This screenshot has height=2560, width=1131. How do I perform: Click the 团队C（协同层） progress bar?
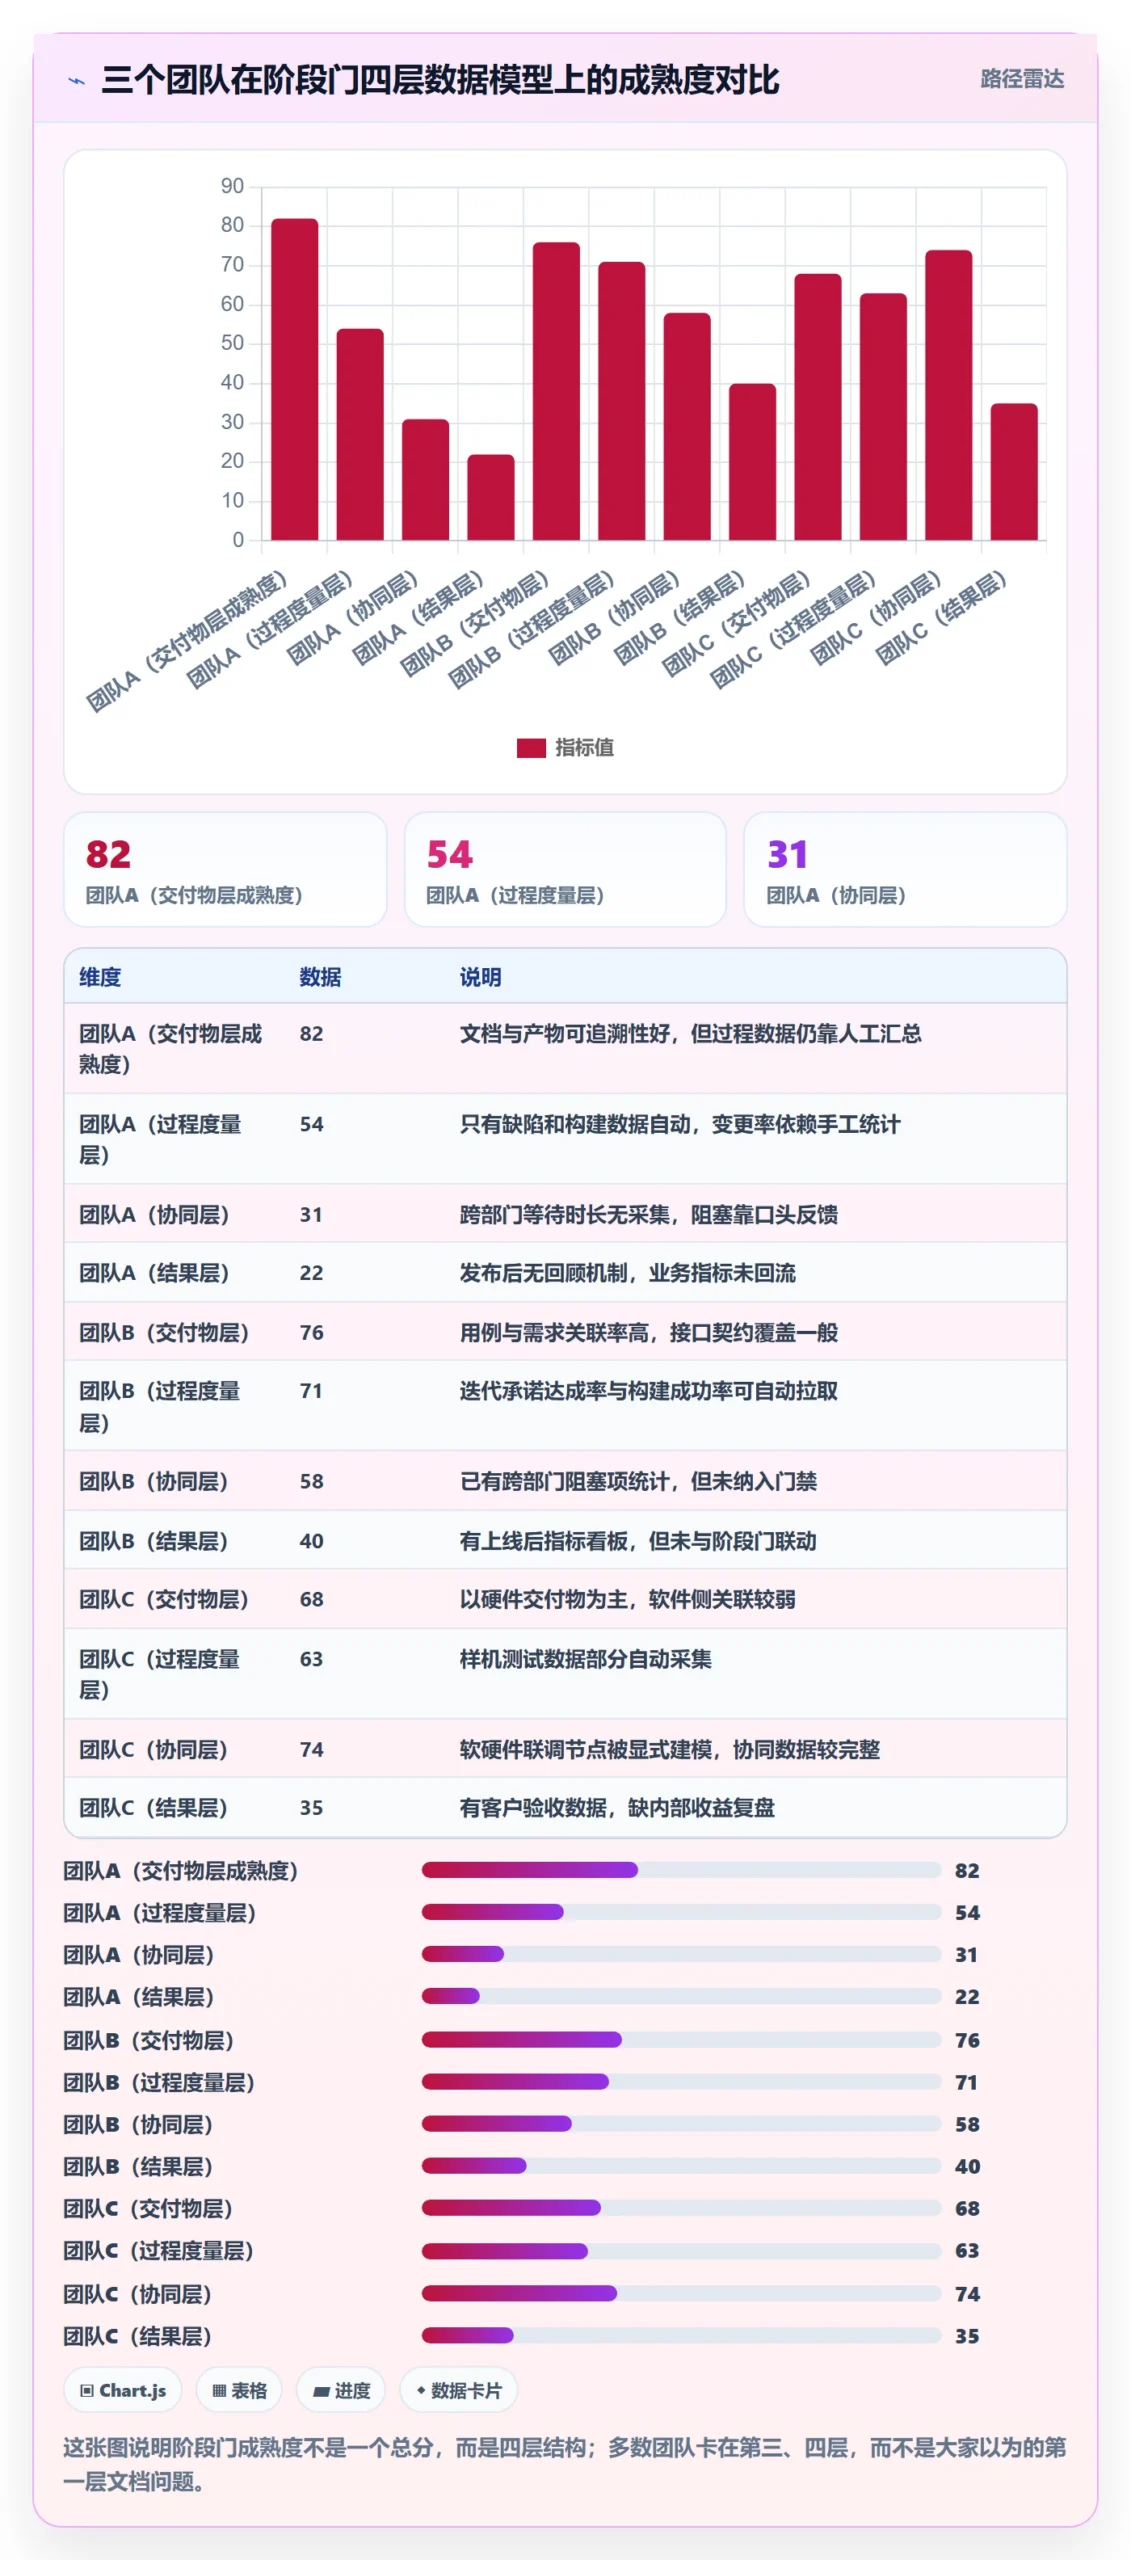click(681, 2293)
